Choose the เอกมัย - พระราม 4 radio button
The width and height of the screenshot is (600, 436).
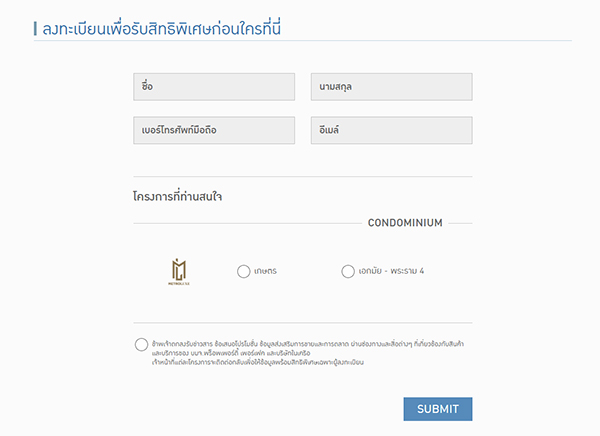(x=348, y=271)
